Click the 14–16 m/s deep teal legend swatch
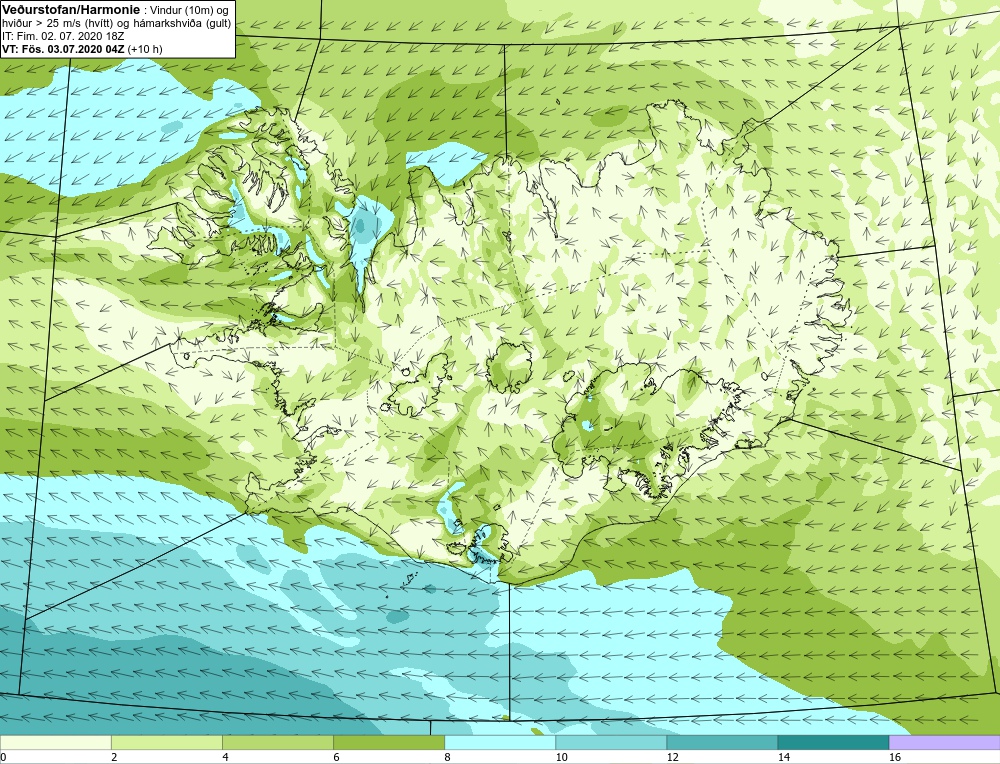The height and width of the screenshot is (764, 1000). tap(832, 742)
